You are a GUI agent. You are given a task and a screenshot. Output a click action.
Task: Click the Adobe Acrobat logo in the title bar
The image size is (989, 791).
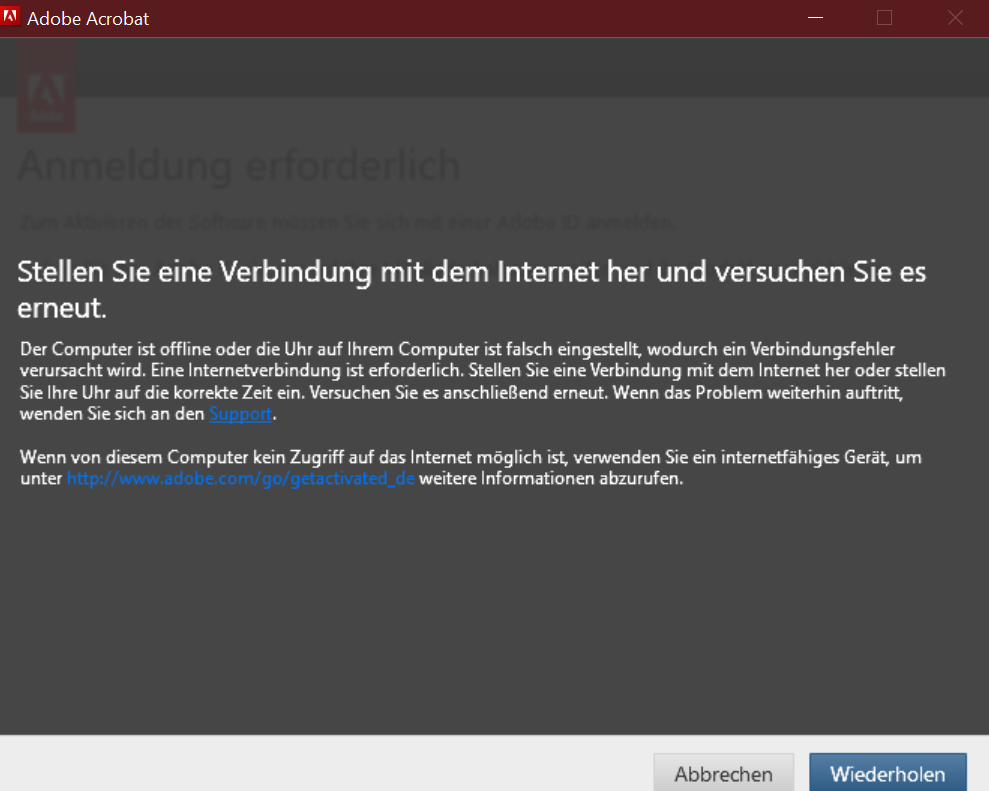pyautogui.click(x=11, y=17)
